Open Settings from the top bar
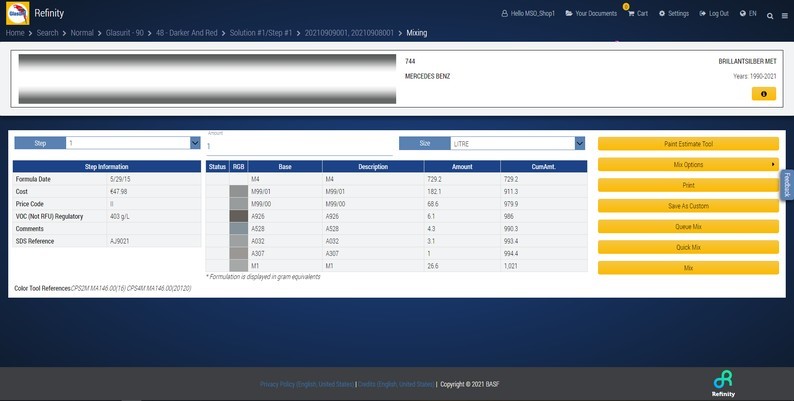 click(x=674, y=14)
